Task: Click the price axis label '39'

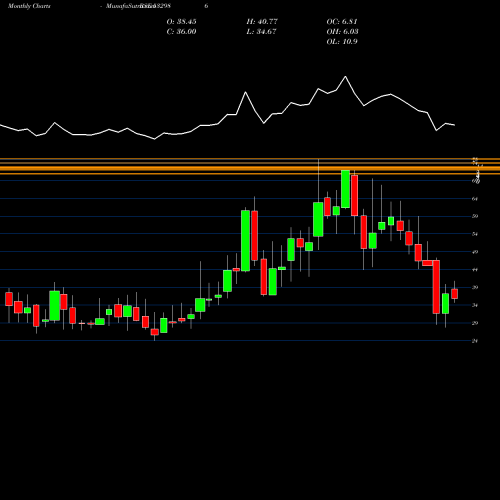Action: click(475, 287)
